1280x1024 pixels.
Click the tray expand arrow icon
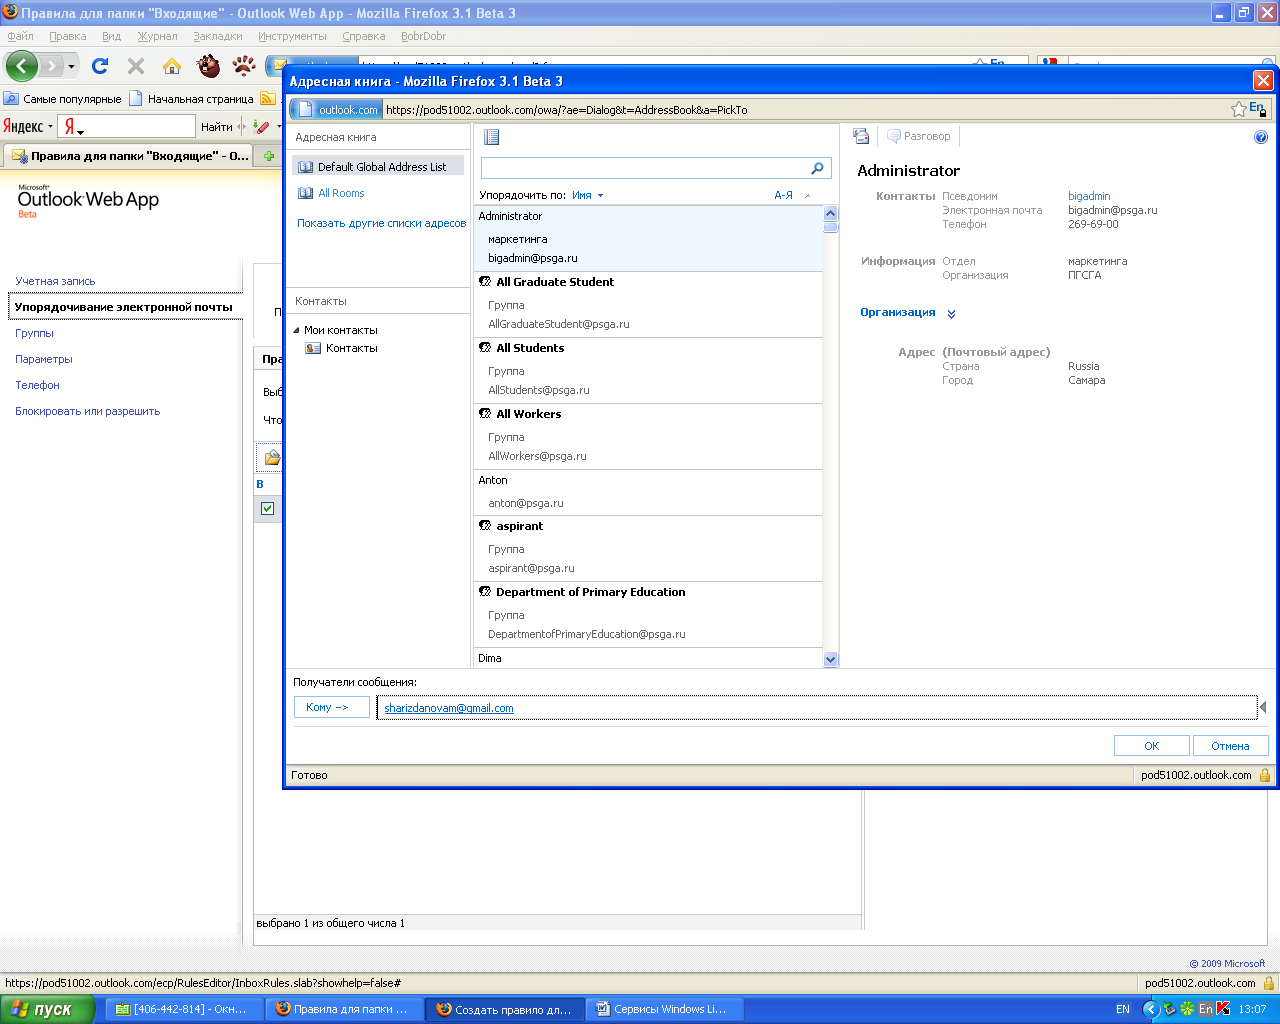(x=1151, y=1009)
